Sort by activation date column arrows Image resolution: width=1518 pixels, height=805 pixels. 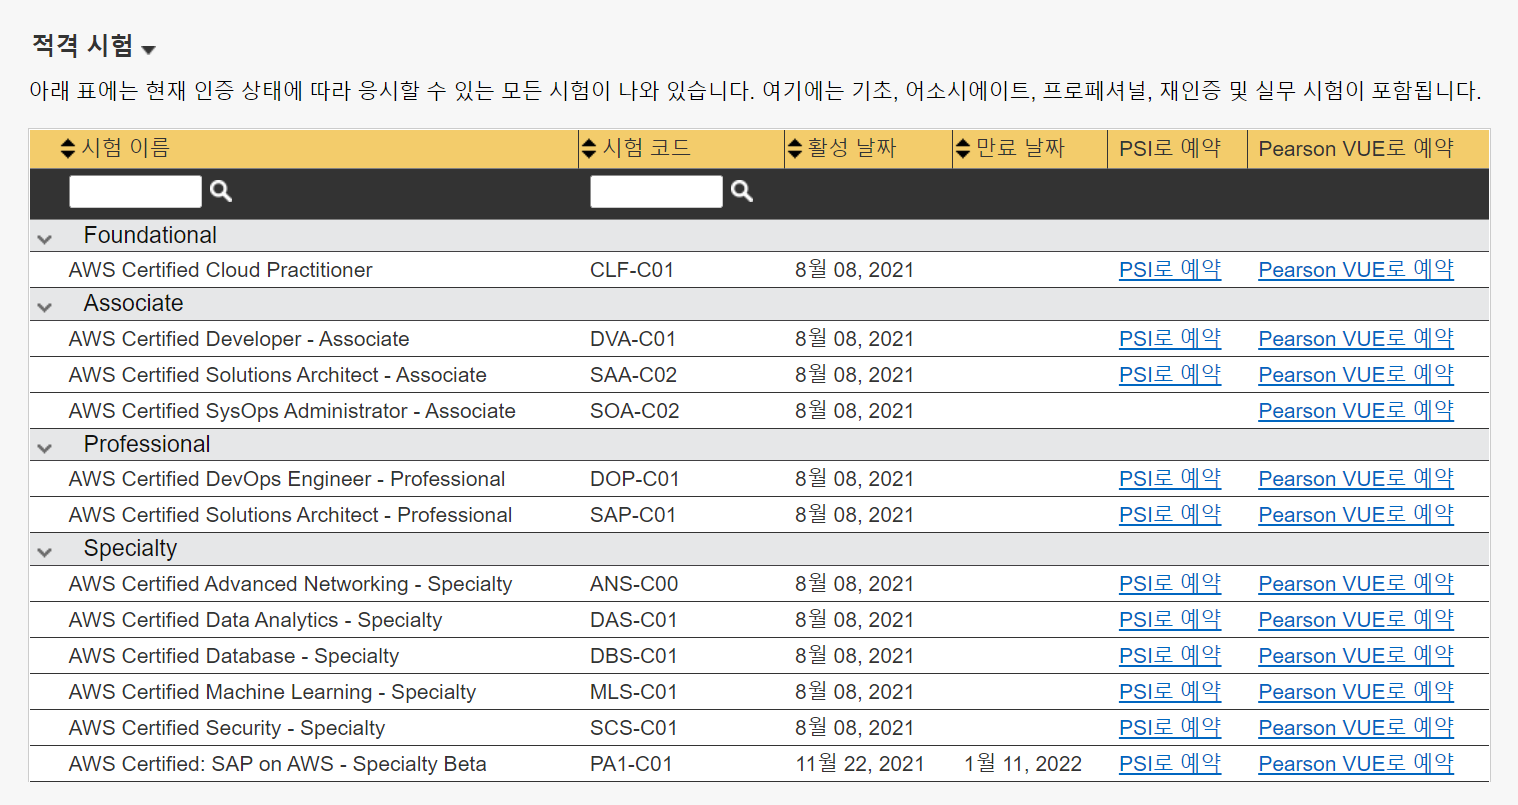[x=795, y=149]
